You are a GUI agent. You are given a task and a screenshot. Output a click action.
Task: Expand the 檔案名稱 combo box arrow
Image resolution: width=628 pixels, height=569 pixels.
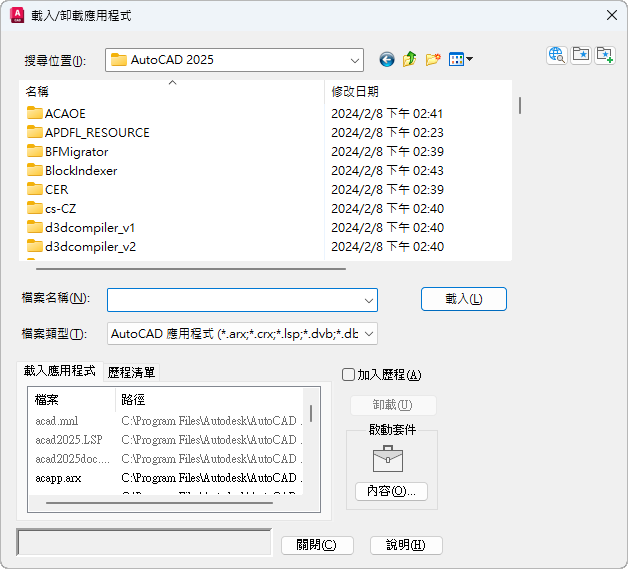369,300
